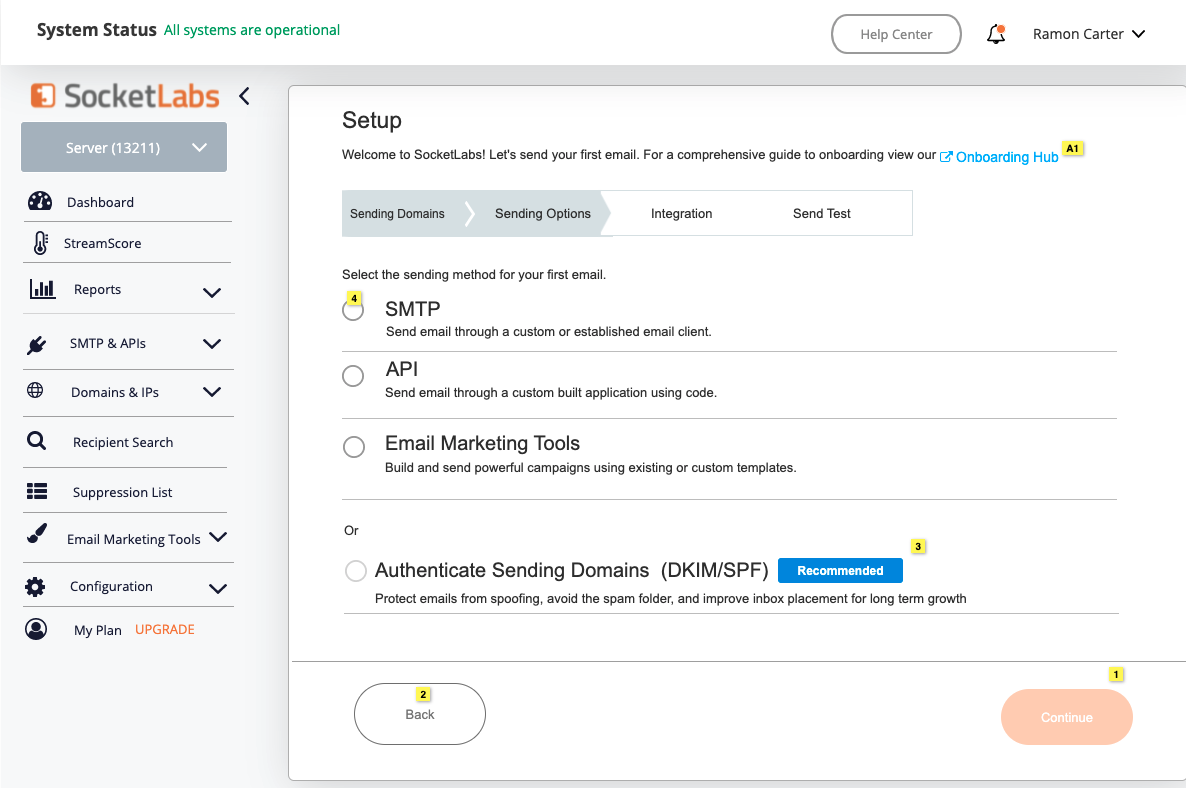The width and height of the screenshot is (1186, 788).
Task: Click the Recipient Search magnifier icon
Action: [x=36, y=440]
